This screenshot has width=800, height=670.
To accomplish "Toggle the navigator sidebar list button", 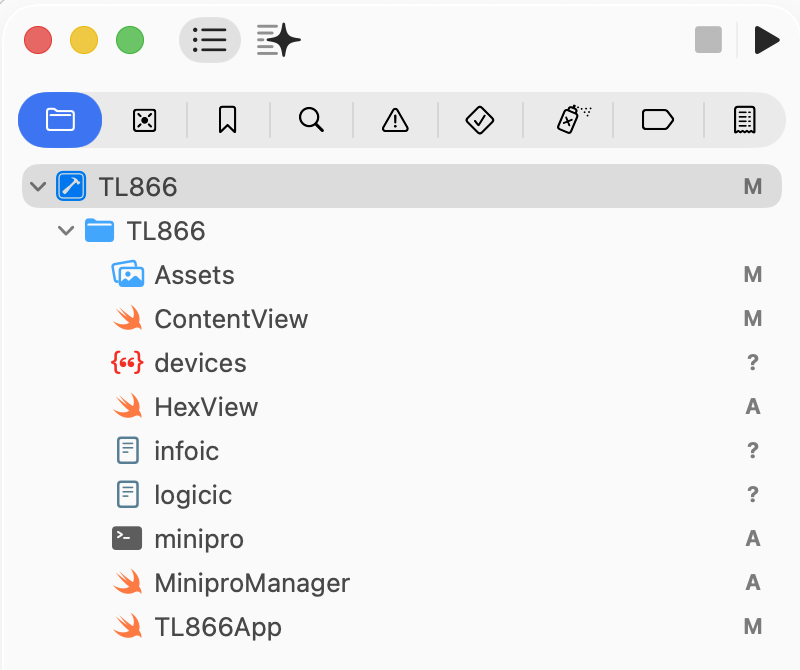I will (x=209, y=40).
